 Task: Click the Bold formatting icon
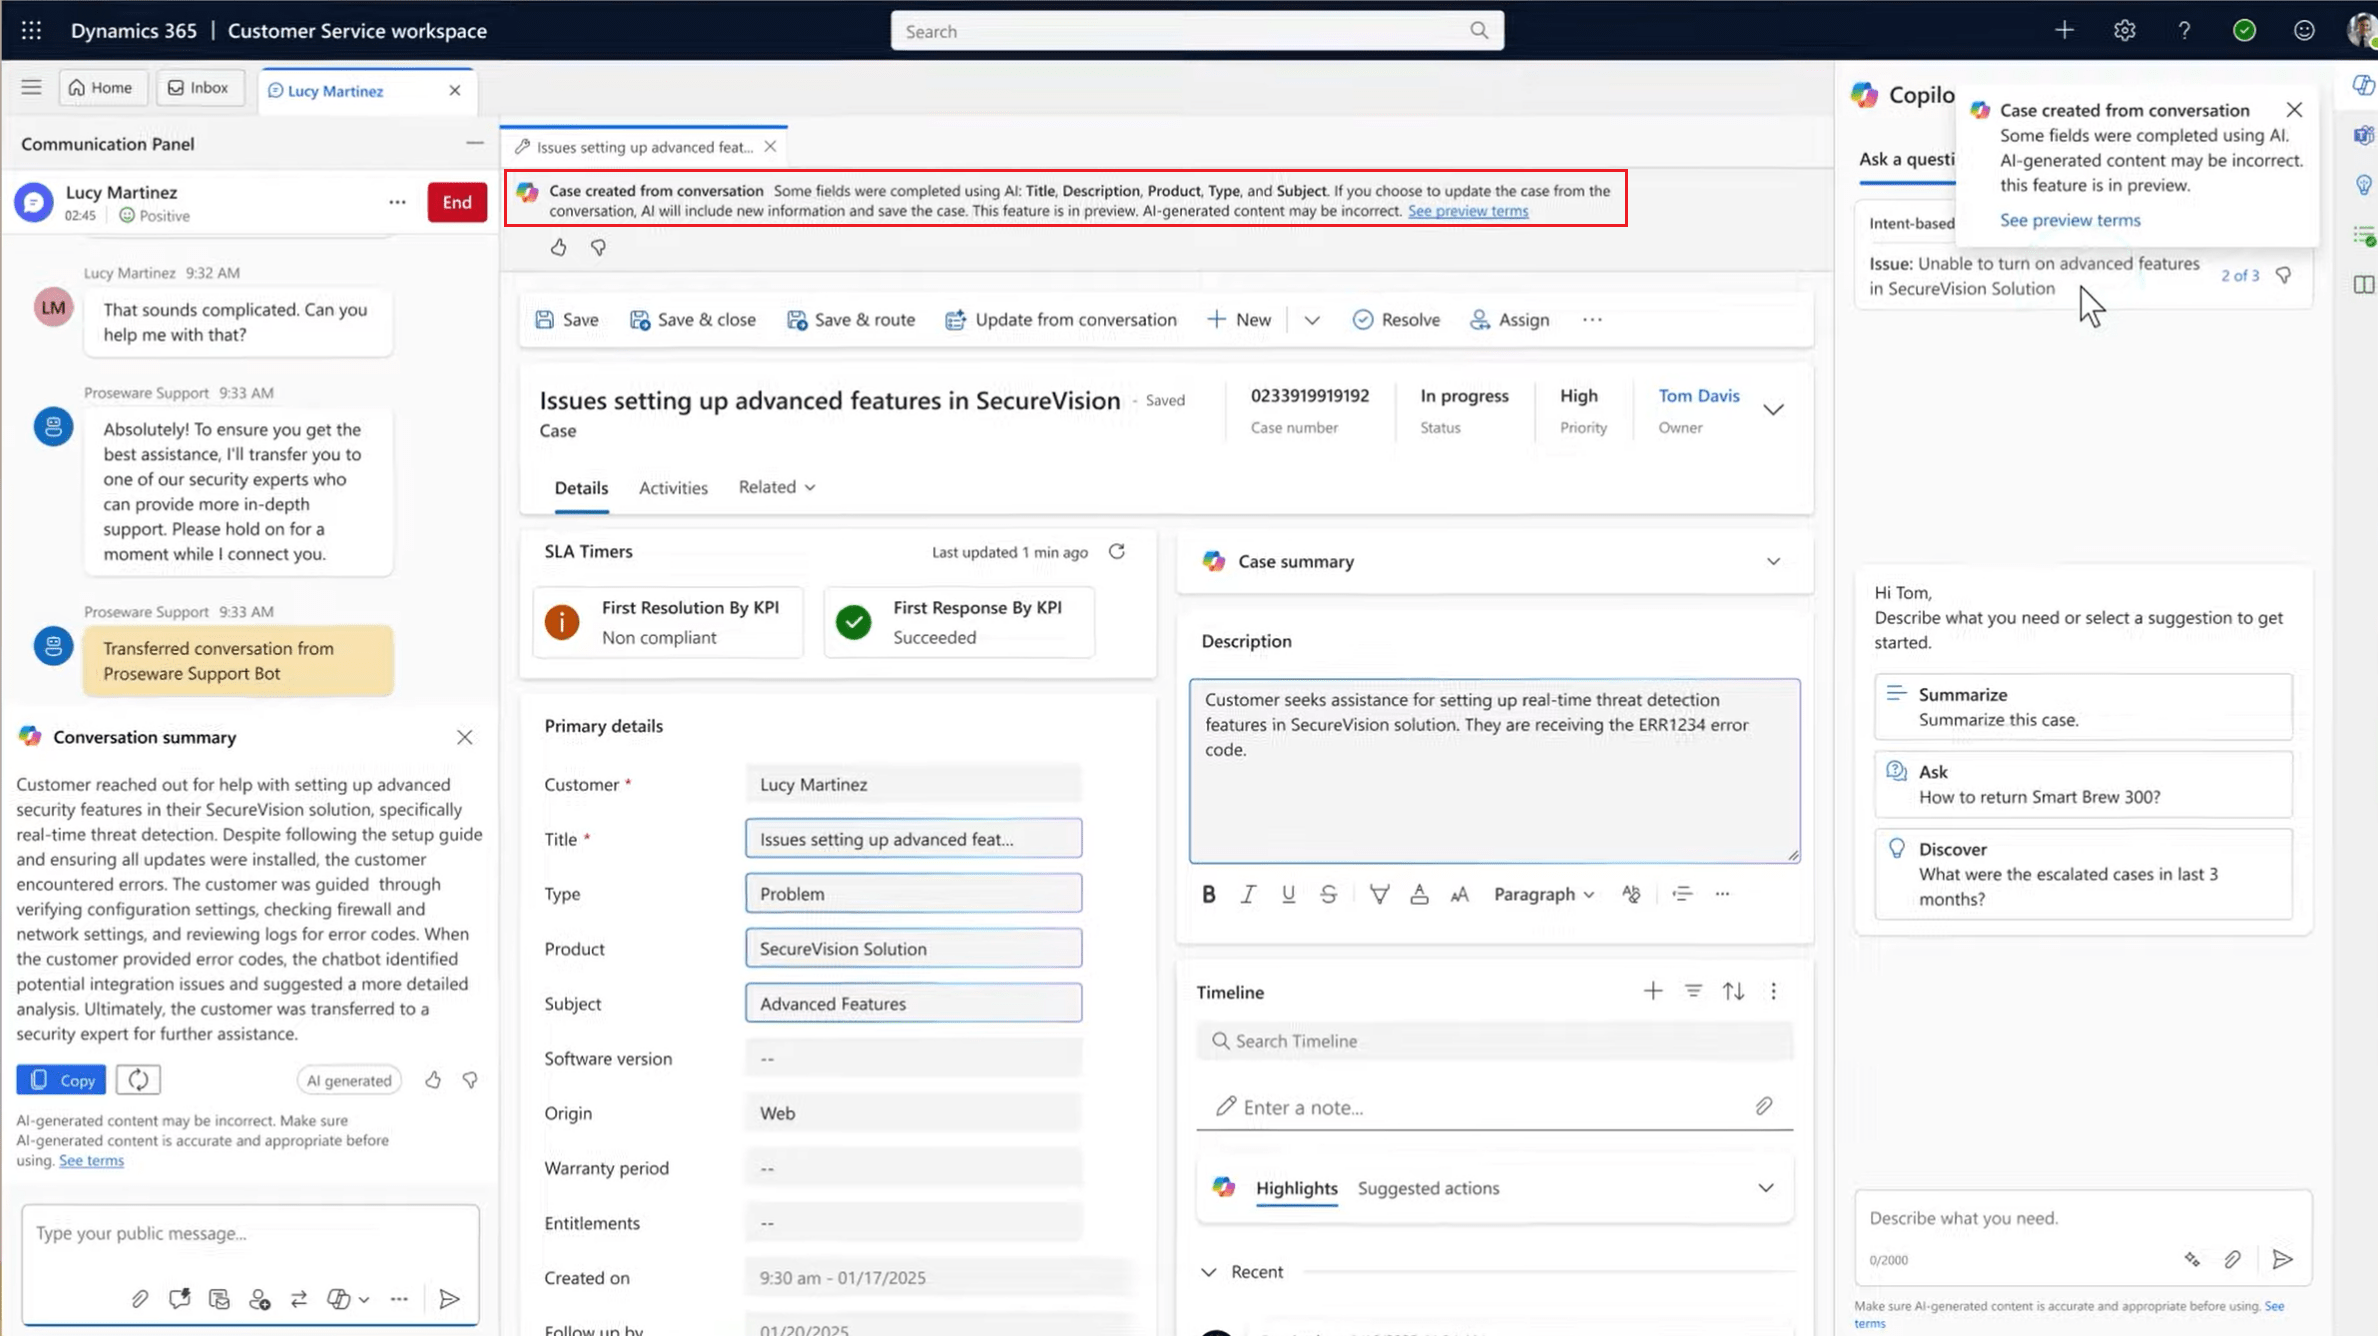point(1208,894)
